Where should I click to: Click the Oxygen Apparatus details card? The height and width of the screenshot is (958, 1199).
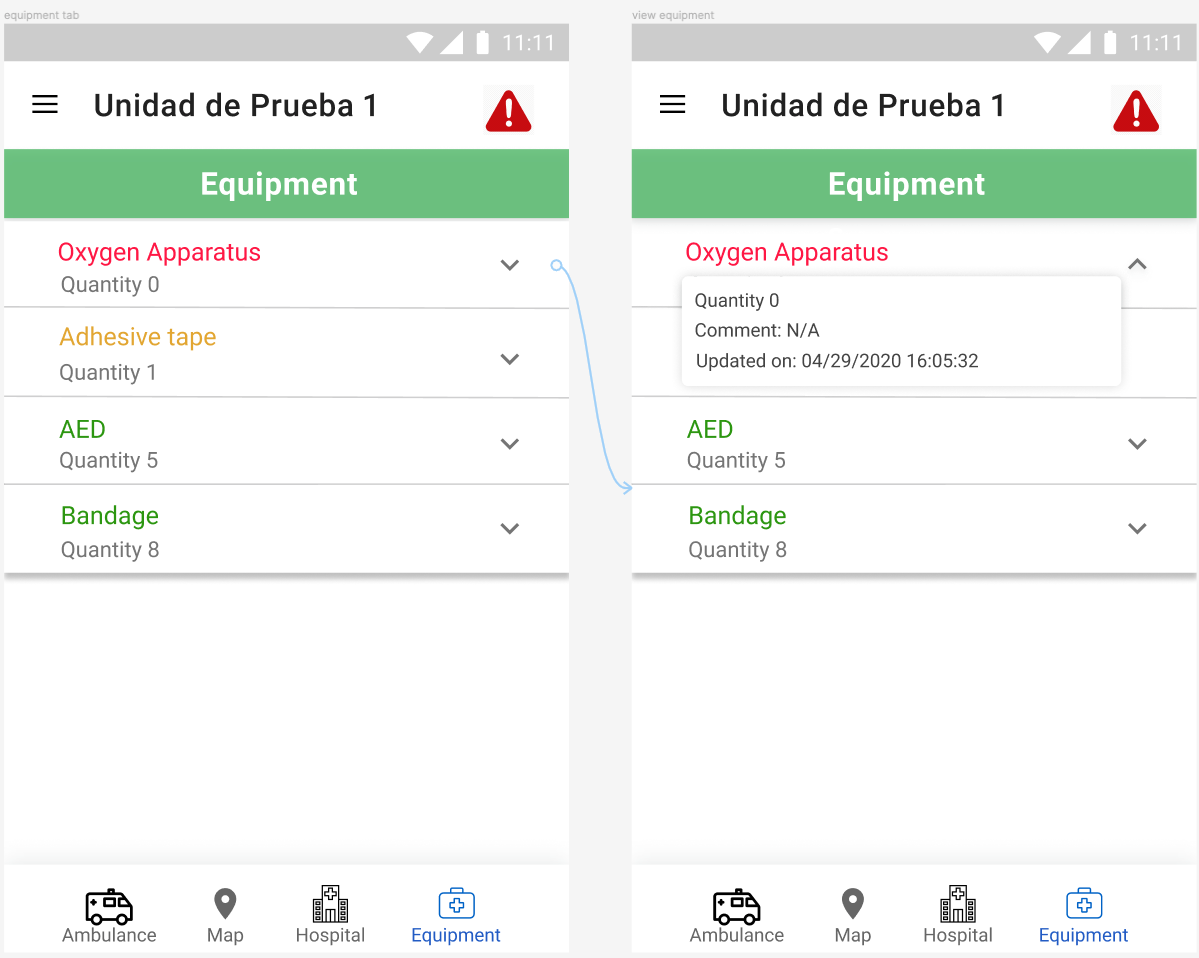pyautogui.click(x=901, y=331)
